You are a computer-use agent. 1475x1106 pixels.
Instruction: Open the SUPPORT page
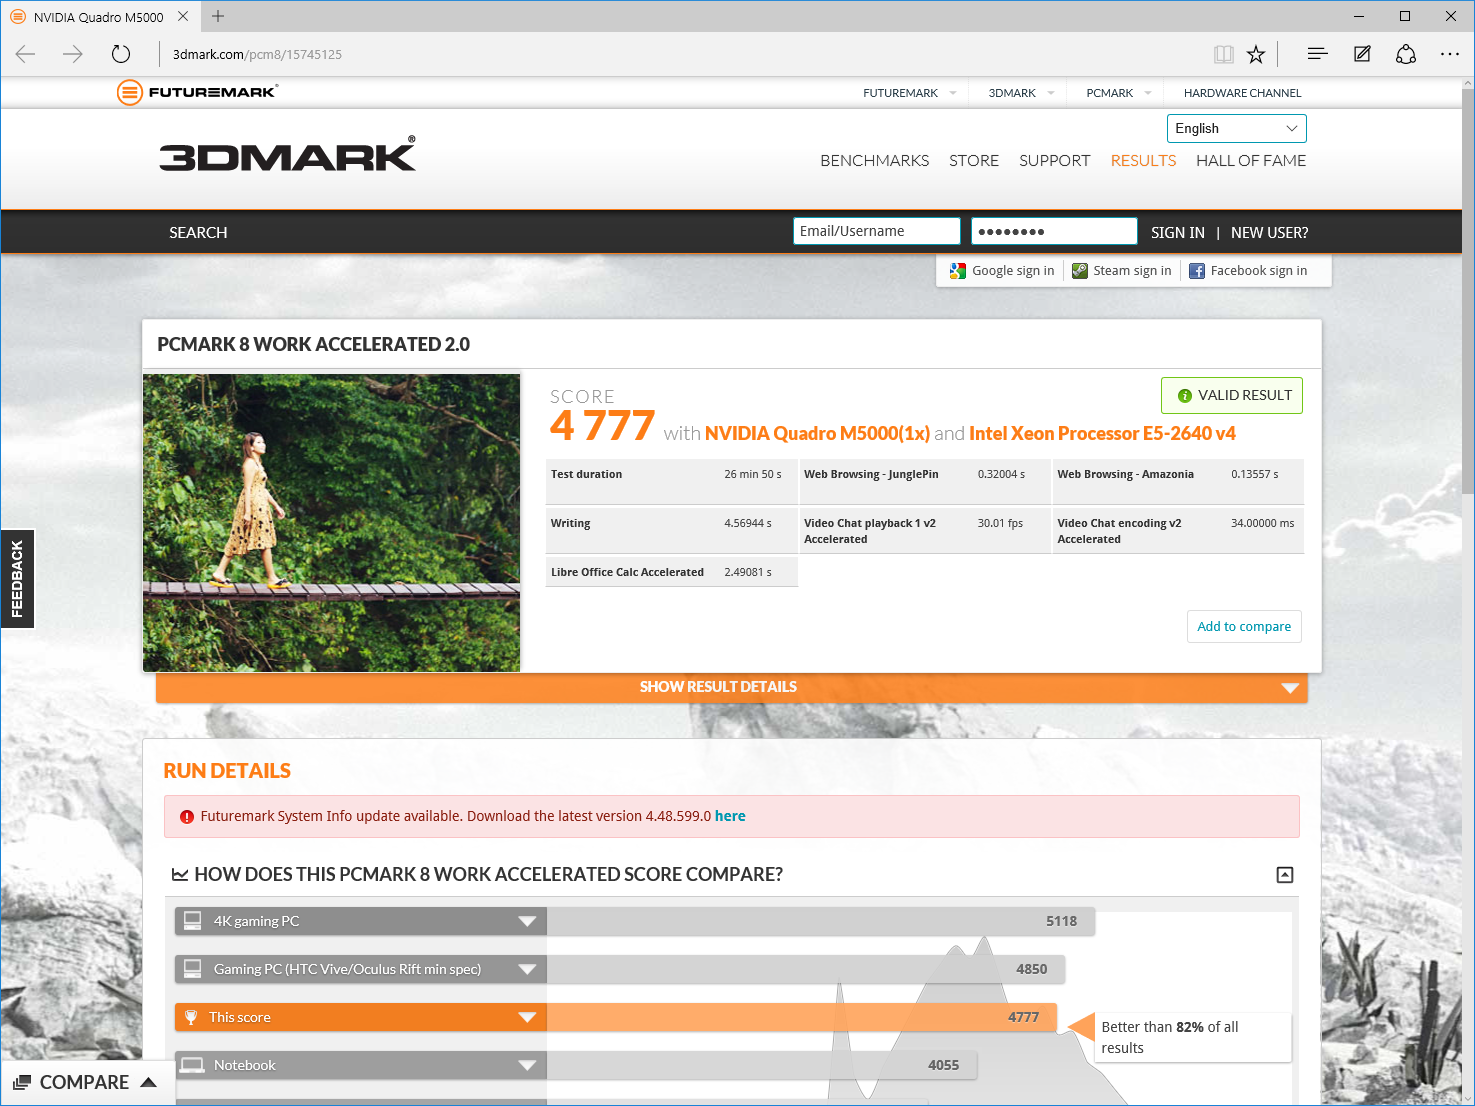1054,160
